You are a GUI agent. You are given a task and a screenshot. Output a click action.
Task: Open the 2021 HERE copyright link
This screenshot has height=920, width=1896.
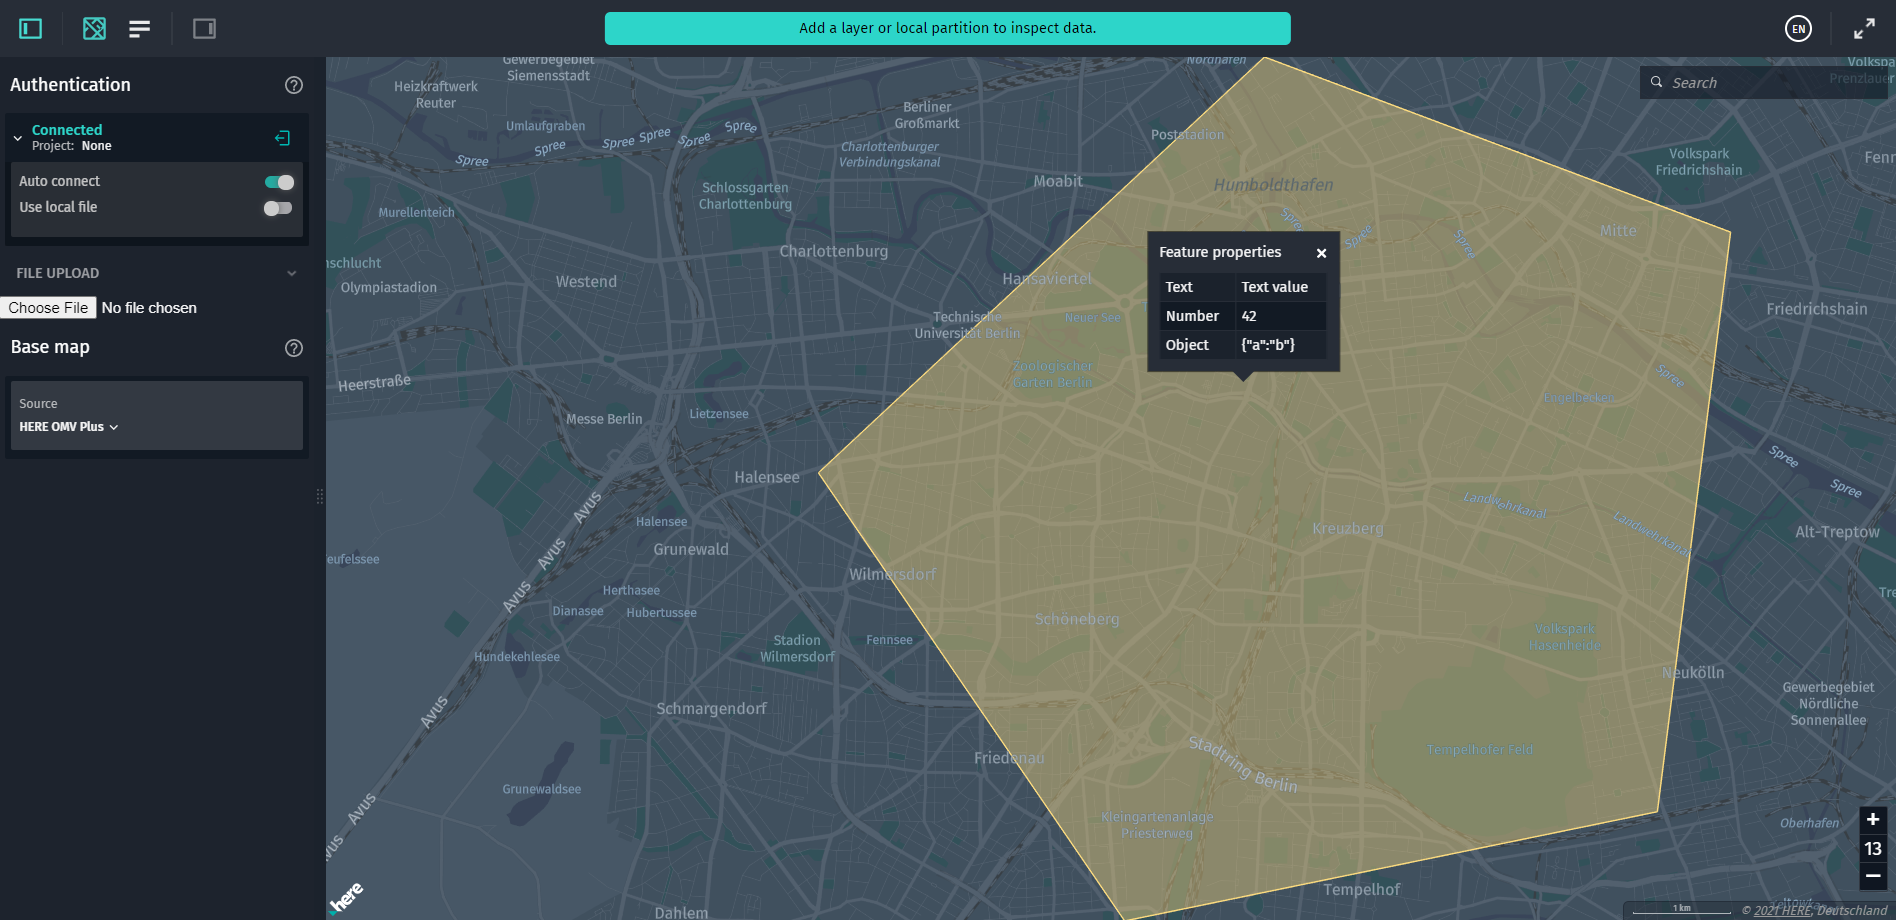(1781, 911)
